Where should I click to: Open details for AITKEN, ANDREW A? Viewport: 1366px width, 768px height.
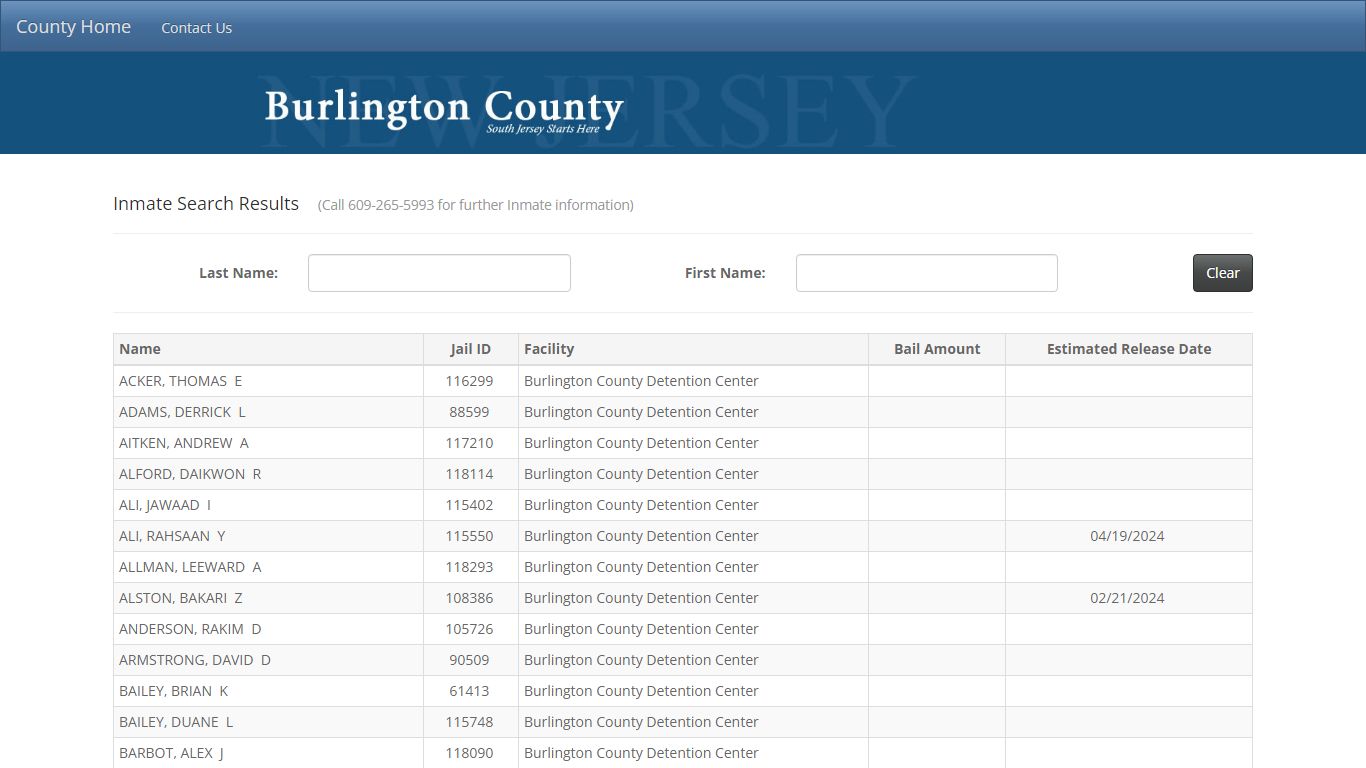click(184, 443)
